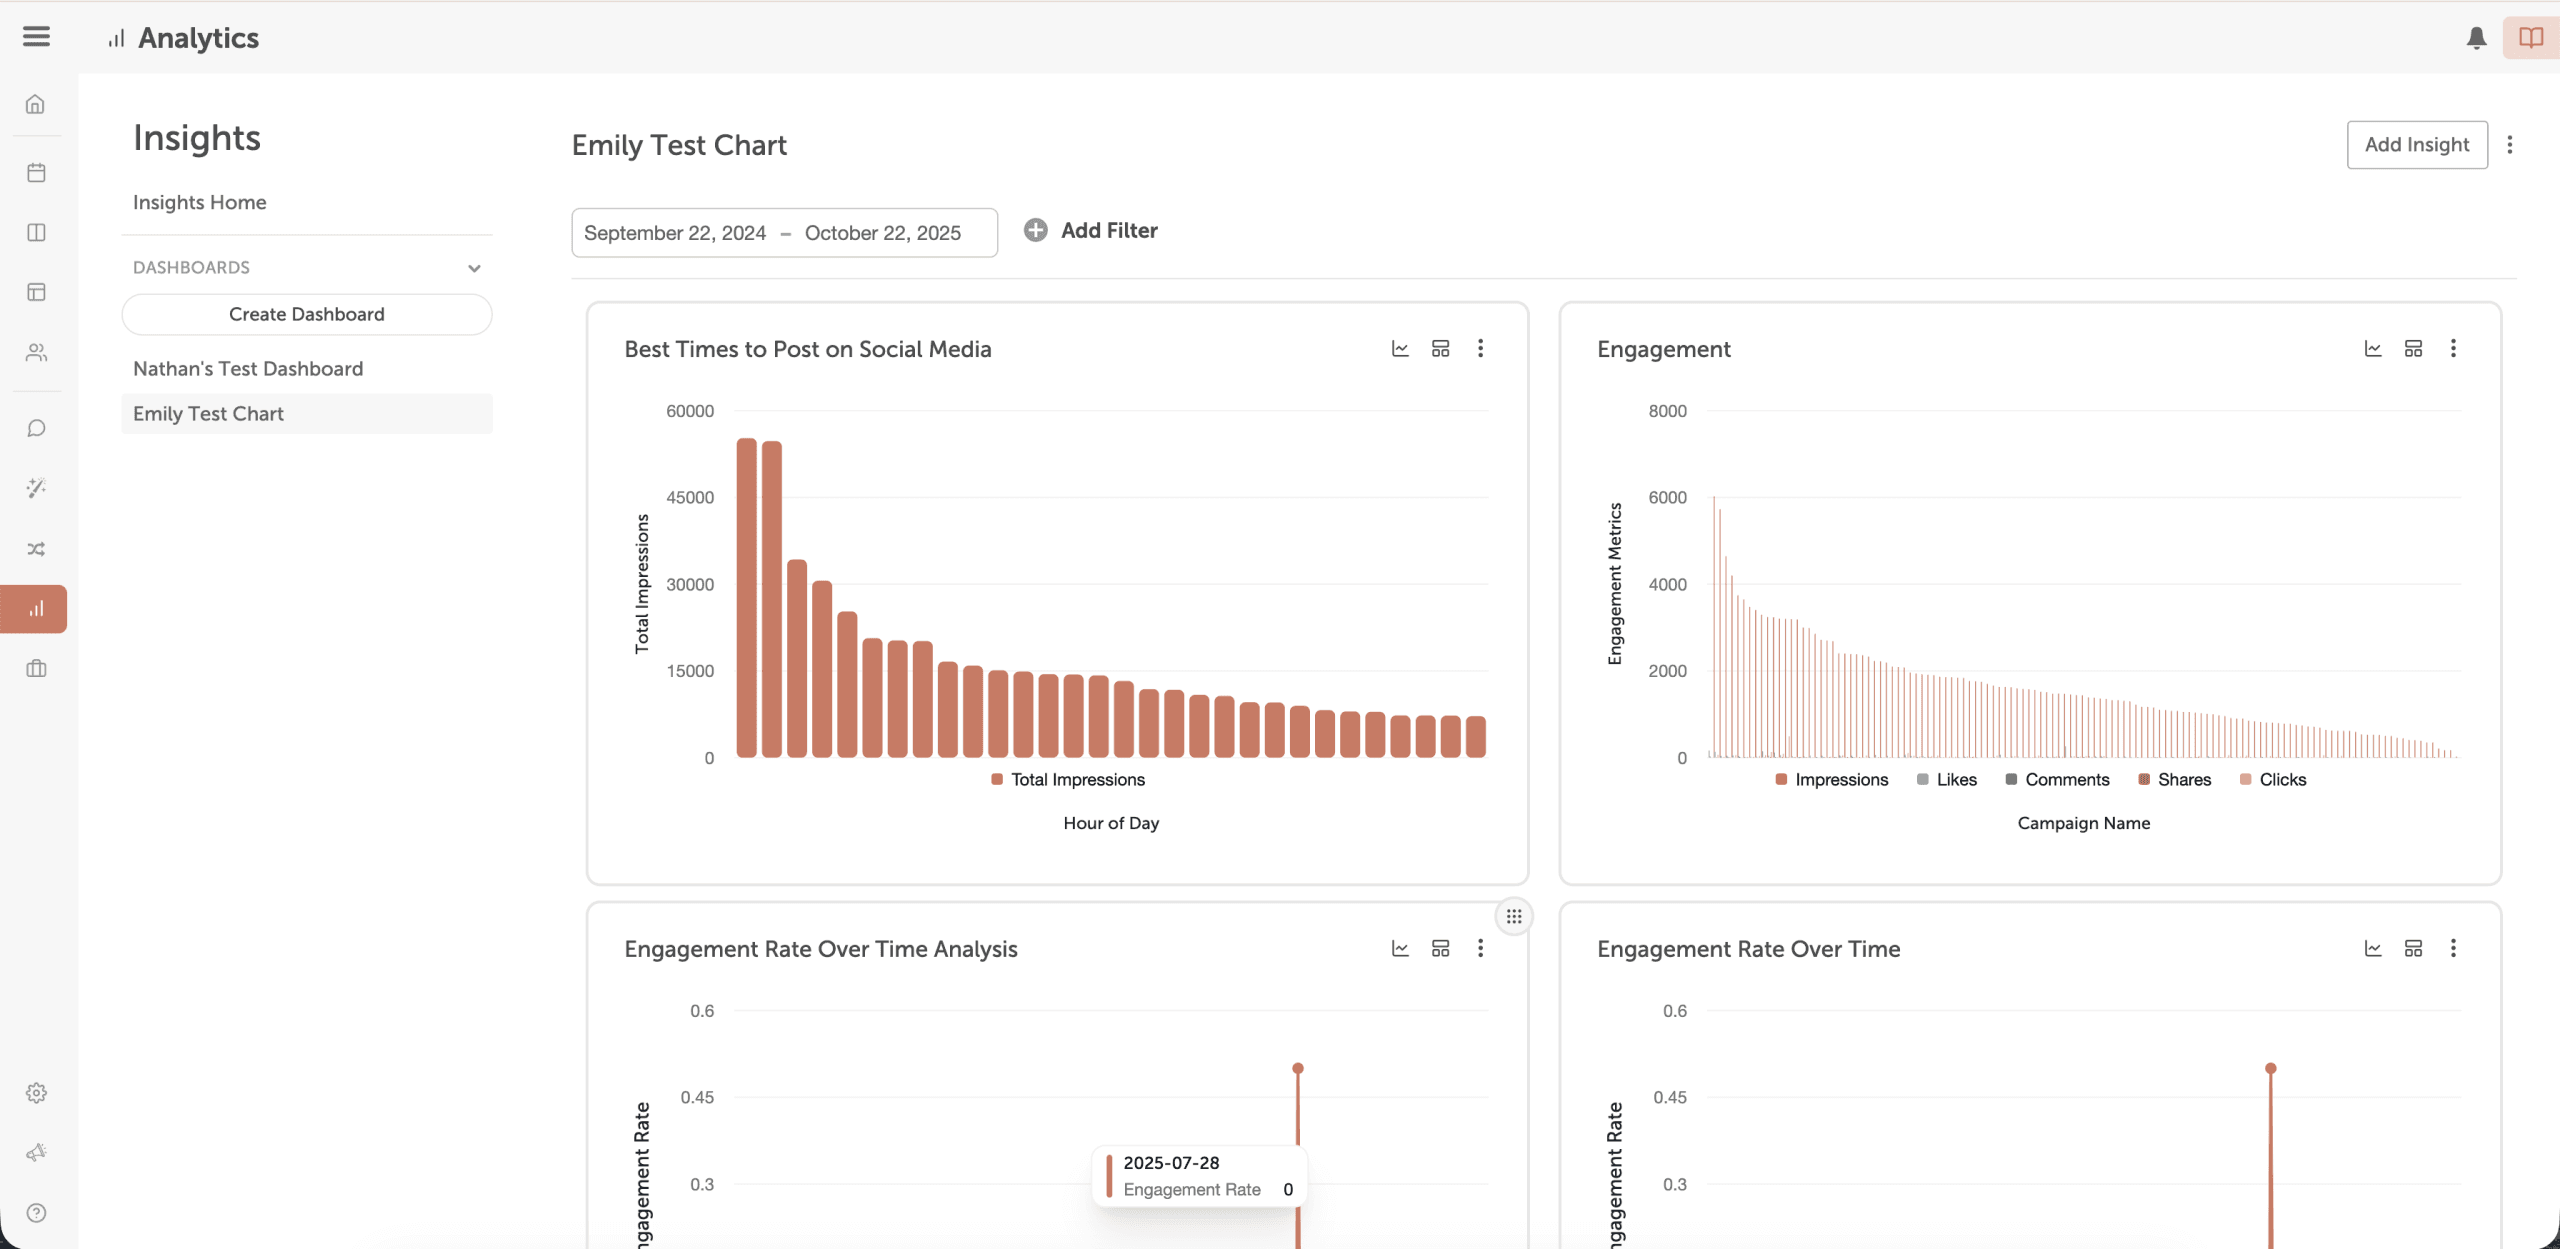Open settings gear in sidebar
The width and height of the screenshot is (2560, 1249).
[x=36, y=1093]
